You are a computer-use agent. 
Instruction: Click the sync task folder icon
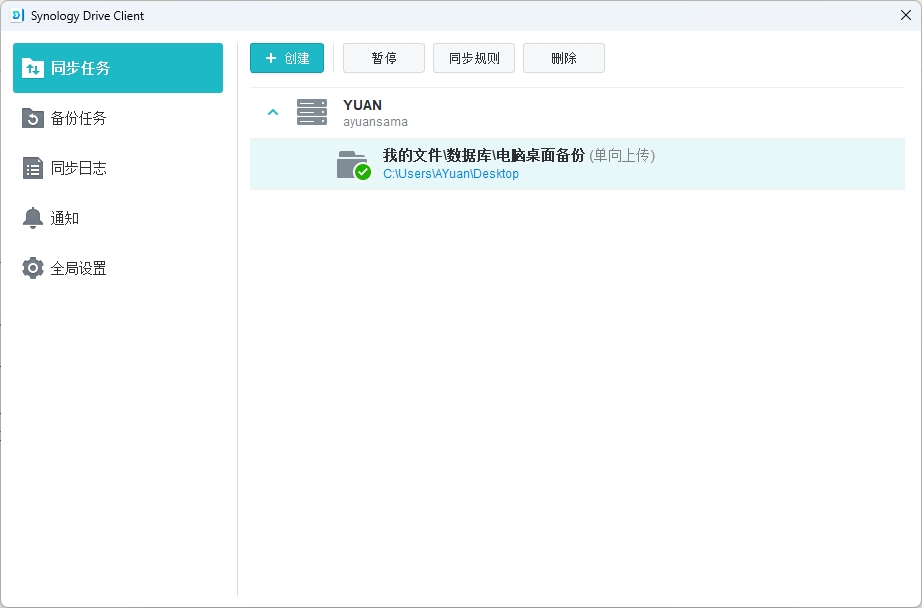click(x=350, y=162)
